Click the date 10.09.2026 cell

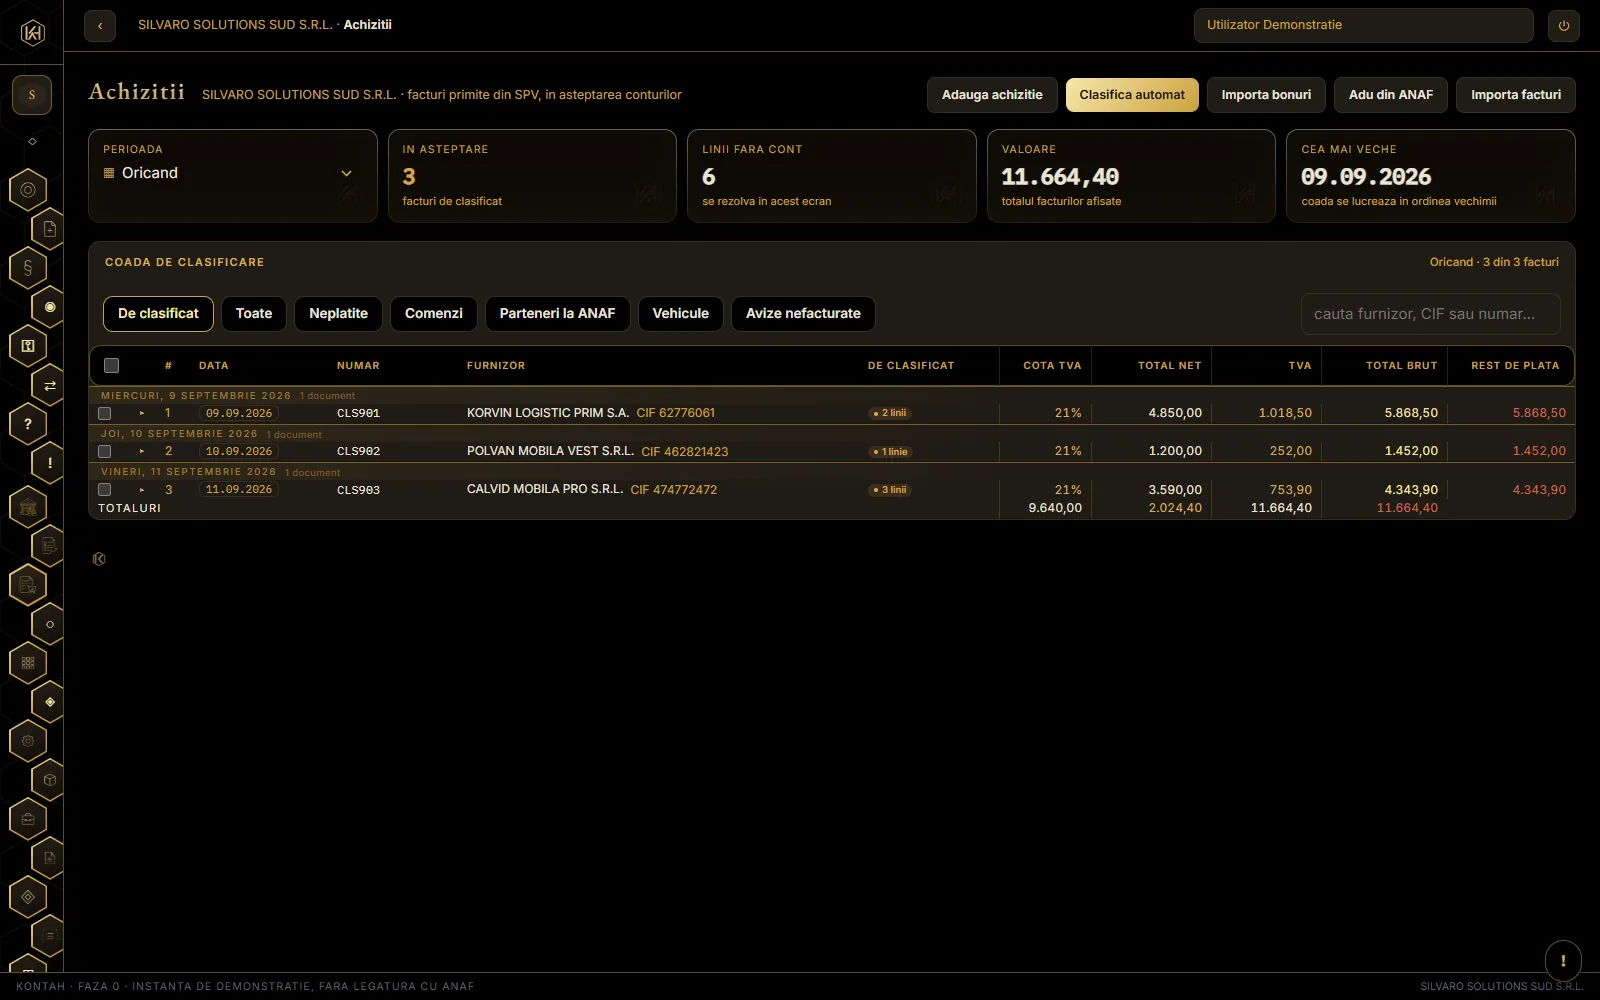(x=239, y=451)
